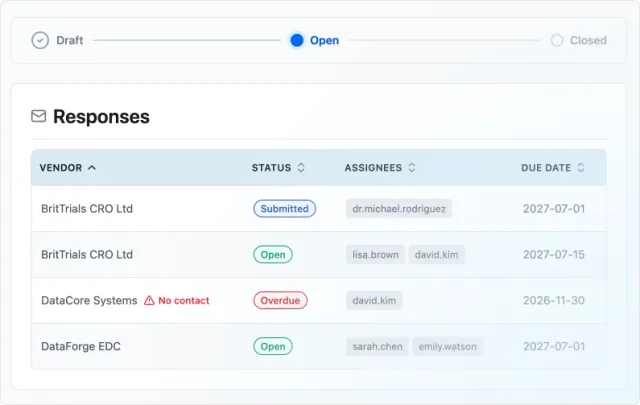Click BritTrials CRO Ltd due 2027-07-15
The width and height of the screenshot is (640, 405).
[x=87, y=255]
